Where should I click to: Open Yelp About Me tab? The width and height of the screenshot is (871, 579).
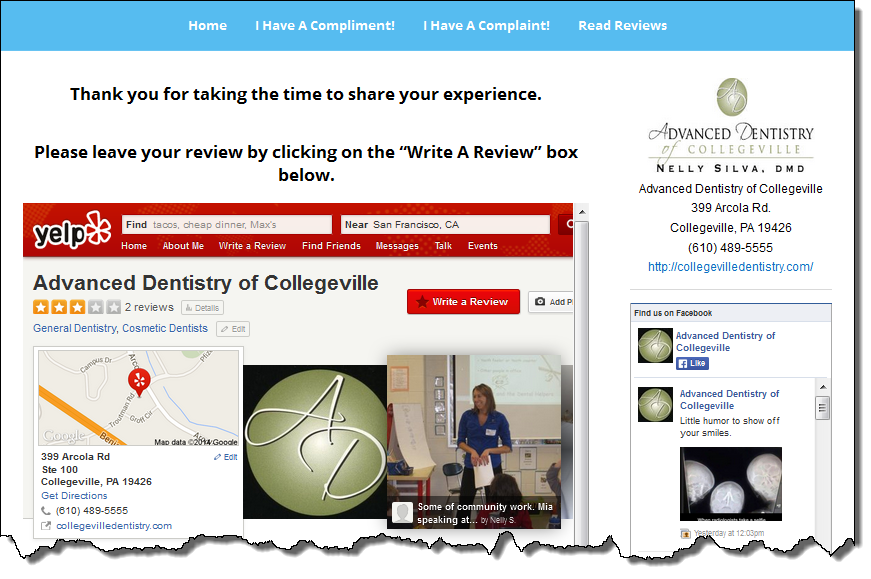click(x=183, y=246)
